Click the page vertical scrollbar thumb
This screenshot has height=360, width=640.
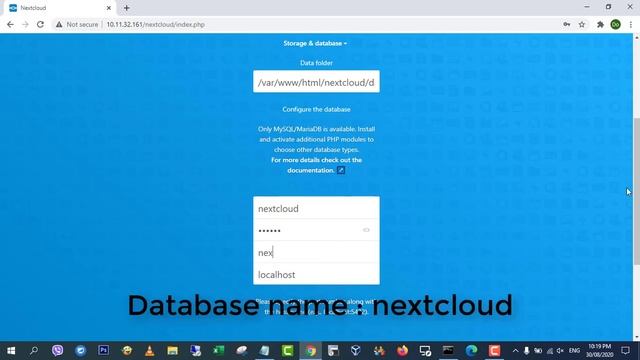point(636,191)
